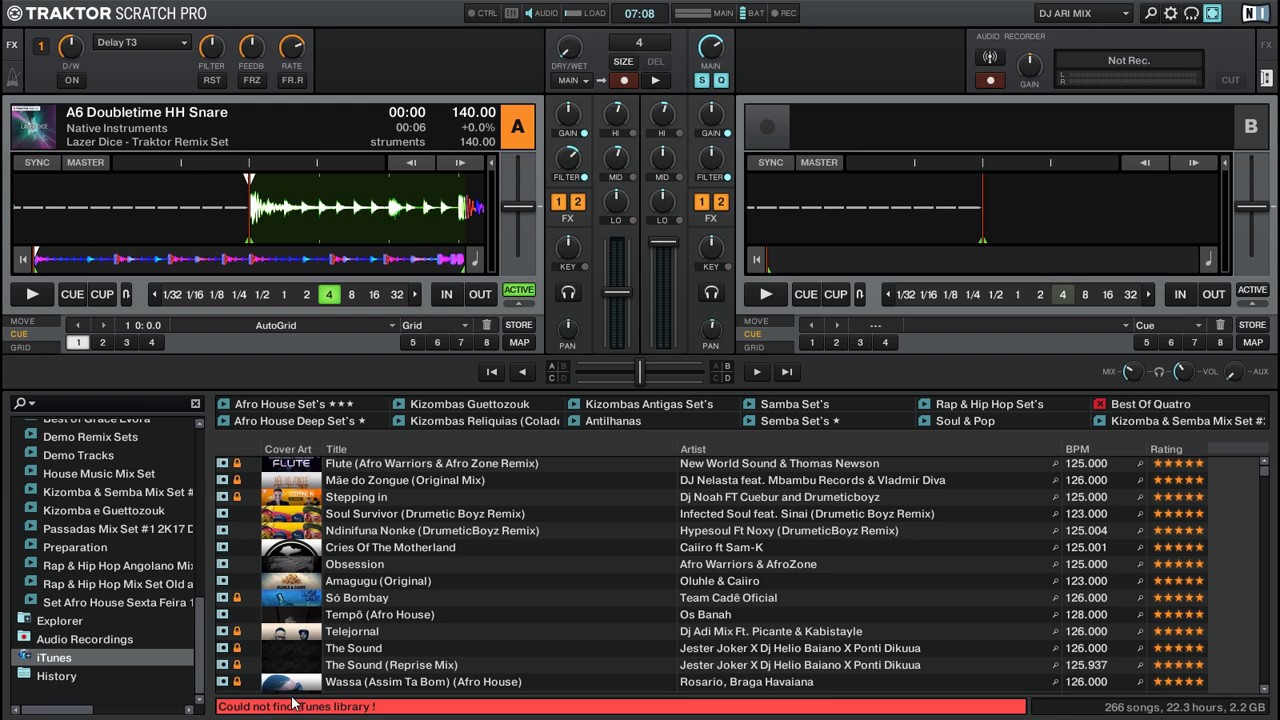Play deck A
Image resolution: width=1280 pixels, height=720 pixels.
point(32,294)
